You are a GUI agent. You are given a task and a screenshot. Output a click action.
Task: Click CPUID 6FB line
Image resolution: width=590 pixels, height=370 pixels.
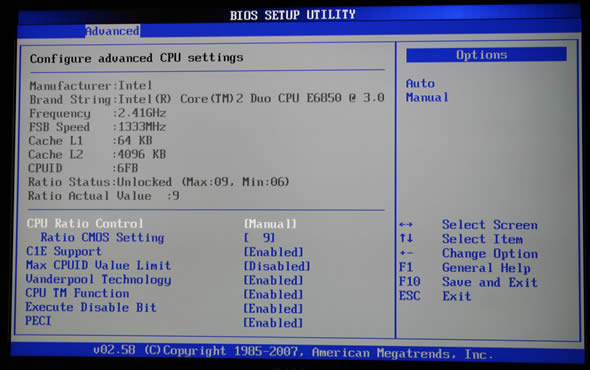click(x=83, y=168)
